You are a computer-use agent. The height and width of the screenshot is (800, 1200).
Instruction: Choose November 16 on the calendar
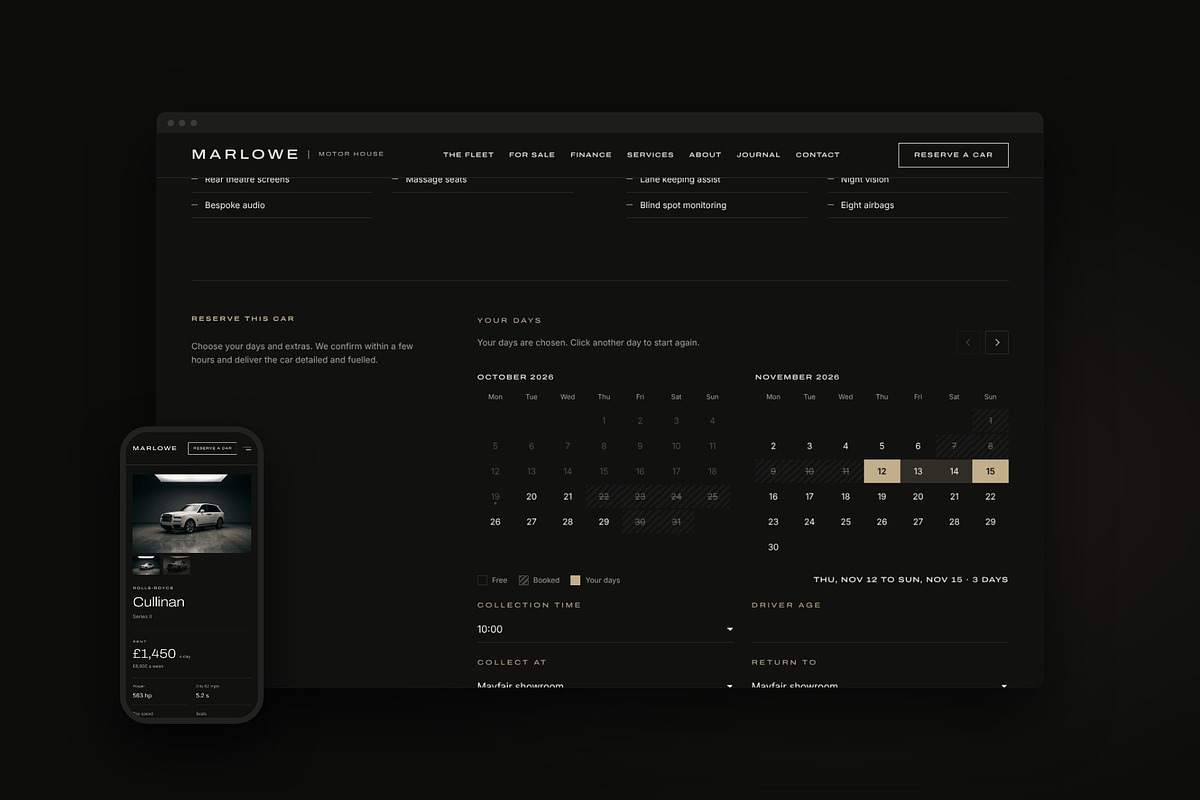[x=773, y=497]
